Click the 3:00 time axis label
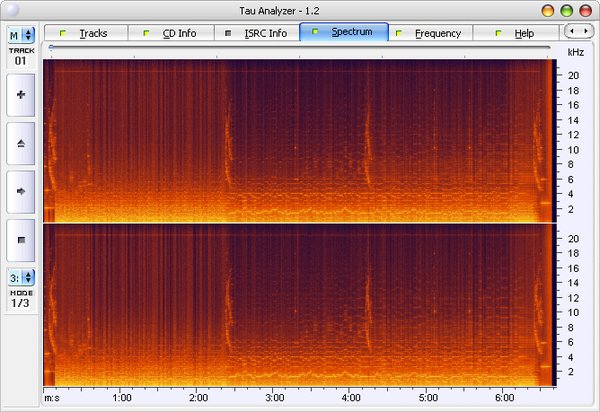Viewport: 600px width, 412px height. click(x=274, y=398)
